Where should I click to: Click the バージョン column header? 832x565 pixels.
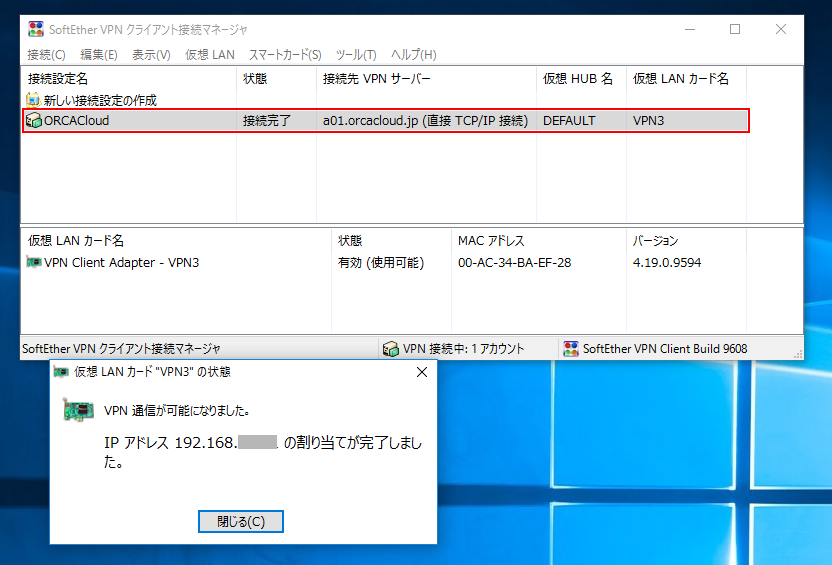coord(686,240)
